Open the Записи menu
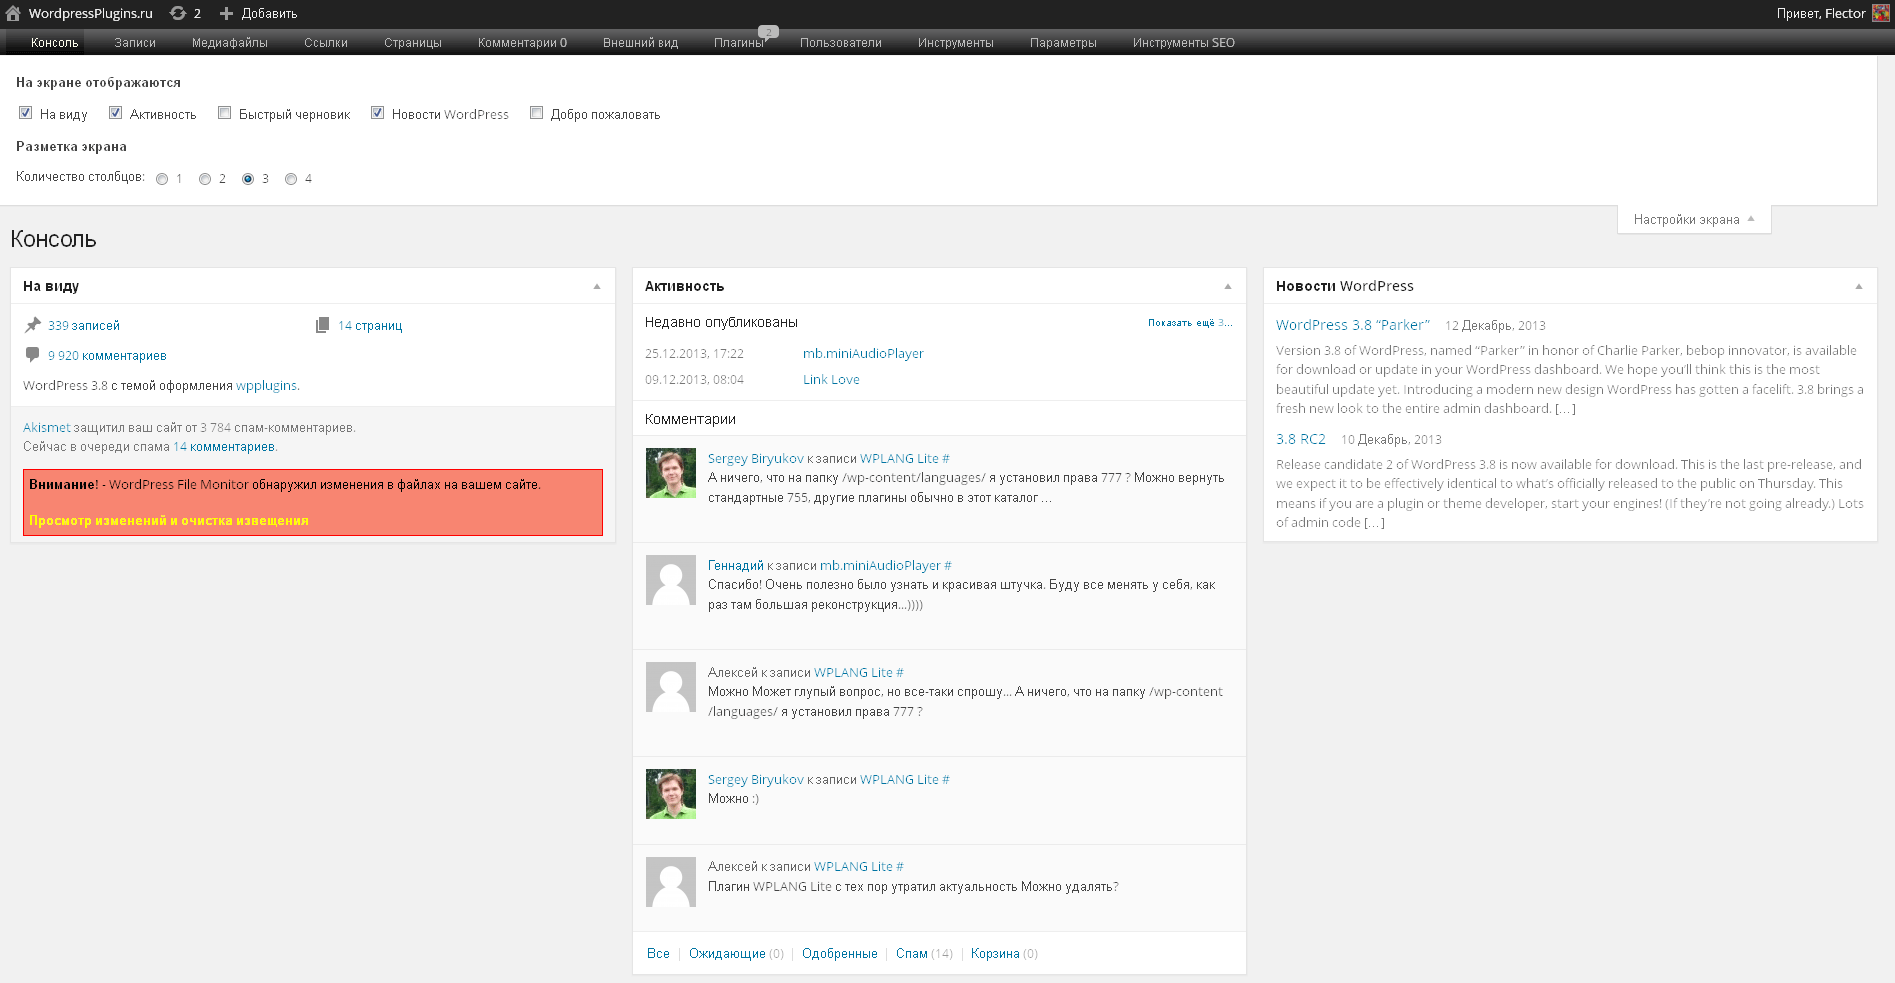 coord(135,42)
